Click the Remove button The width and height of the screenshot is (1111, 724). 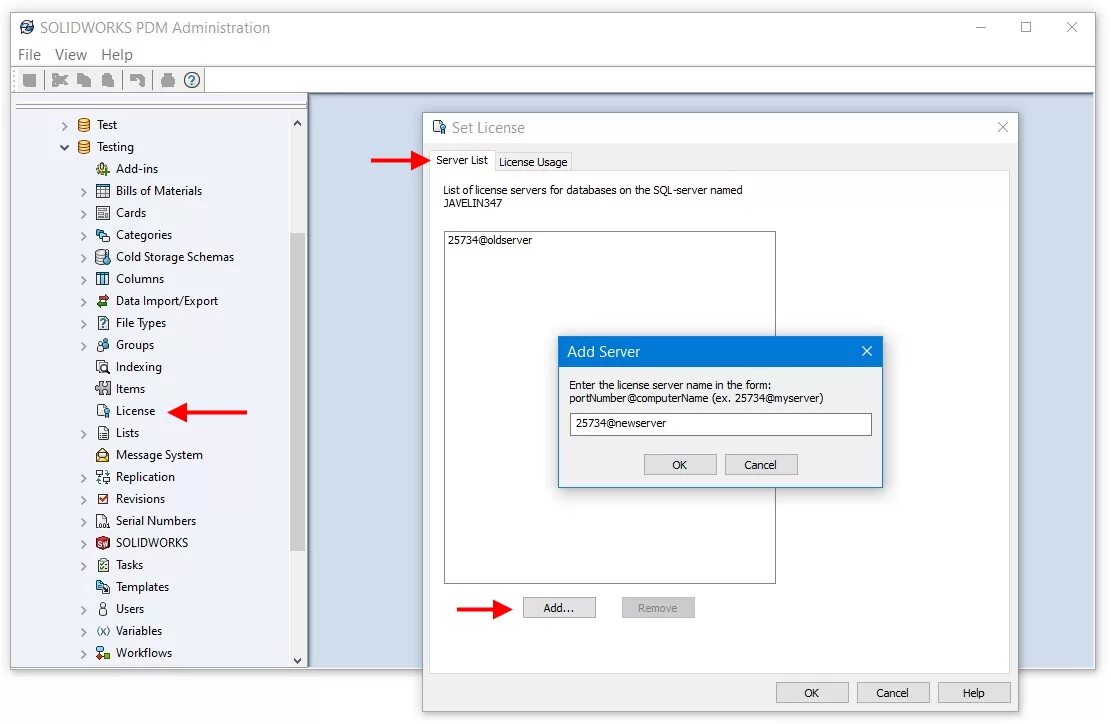pos(658,608)
